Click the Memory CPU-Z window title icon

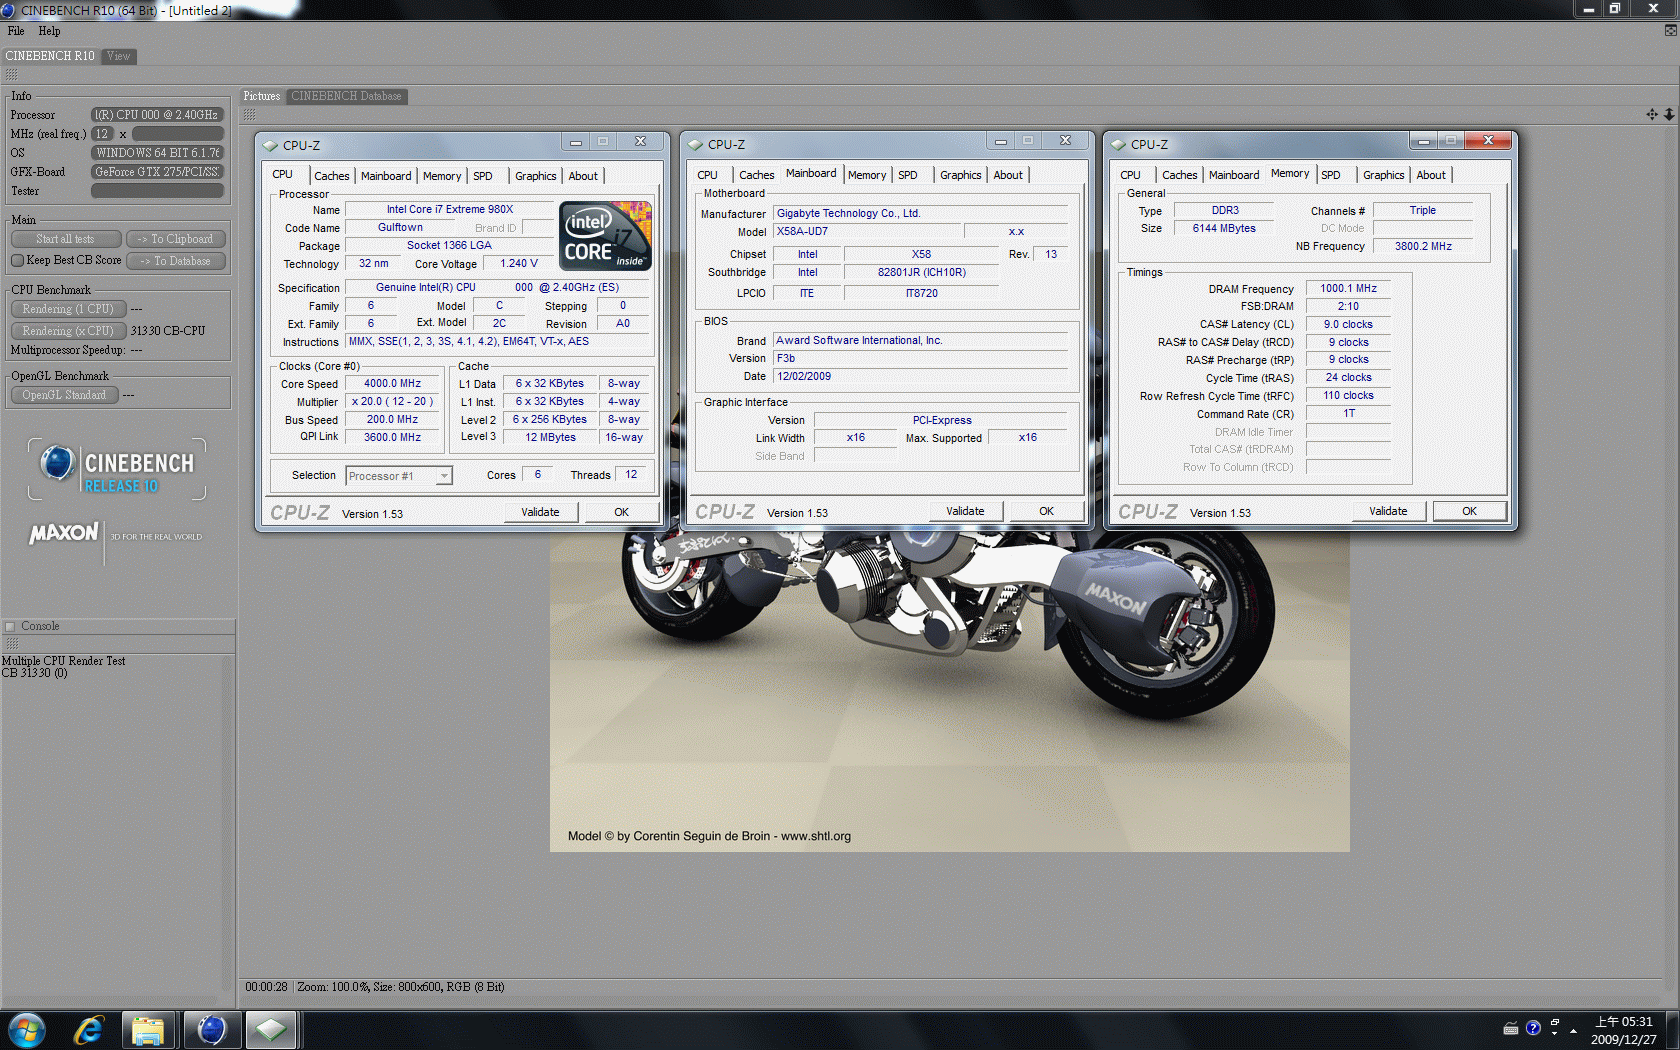[1119, 144]
